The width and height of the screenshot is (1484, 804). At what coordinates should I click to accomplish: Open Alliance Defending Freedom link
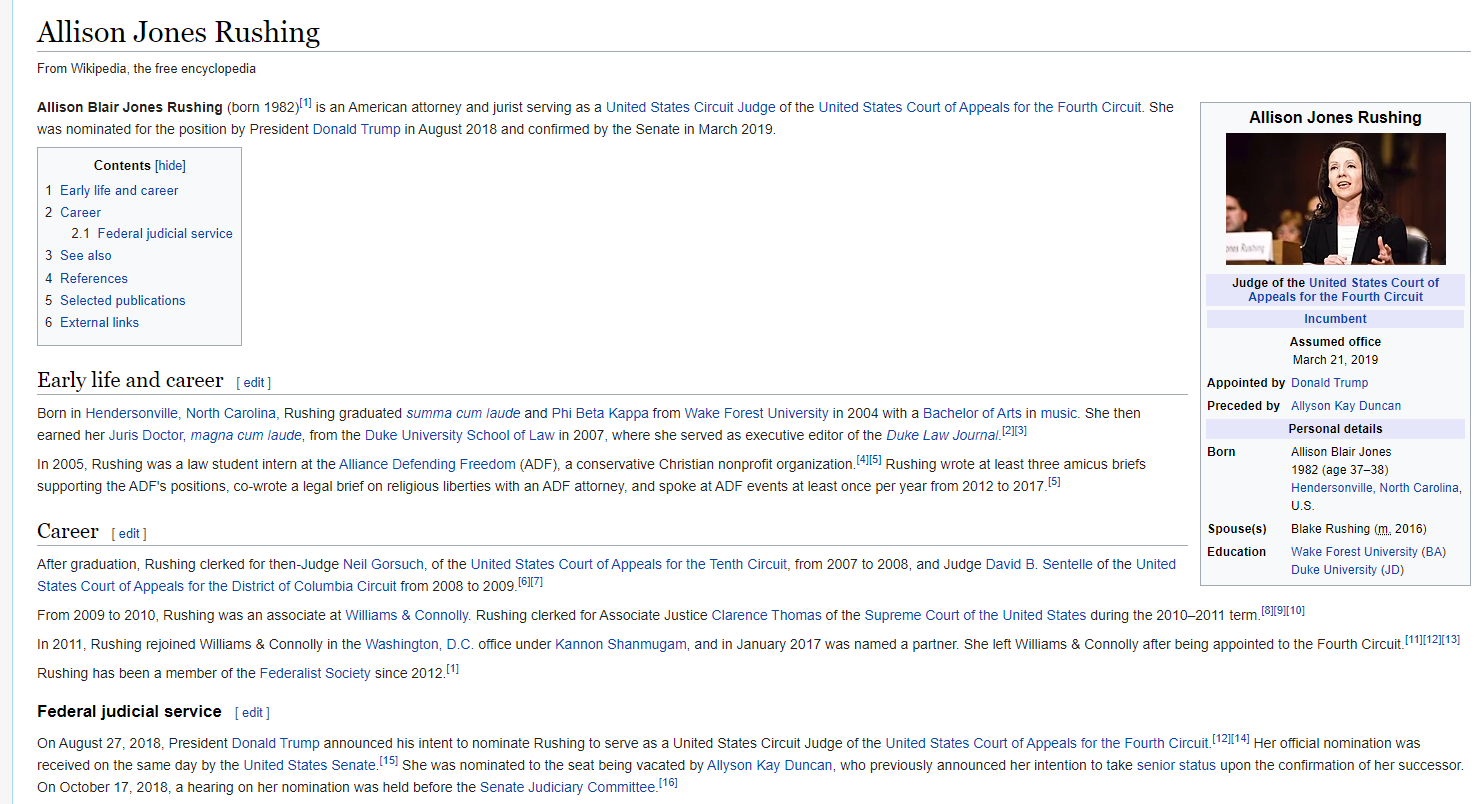coord(427,464)
